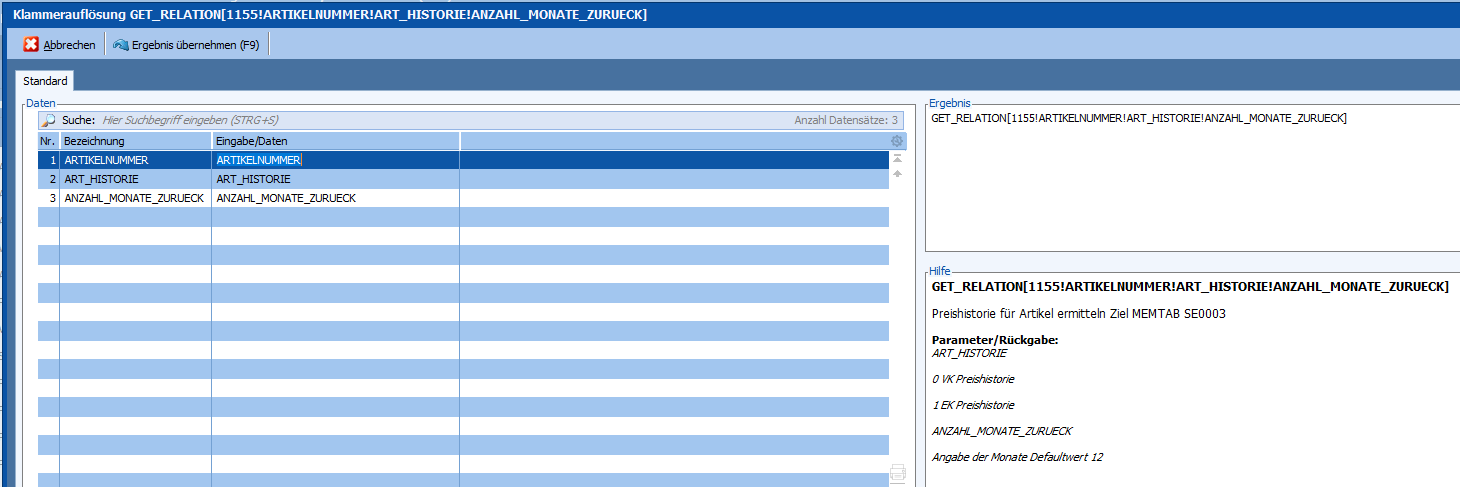The width and height of the screenshot is (1460, 487).
Task: Switch to the Standard tab
Action: (x=45, y=81)
